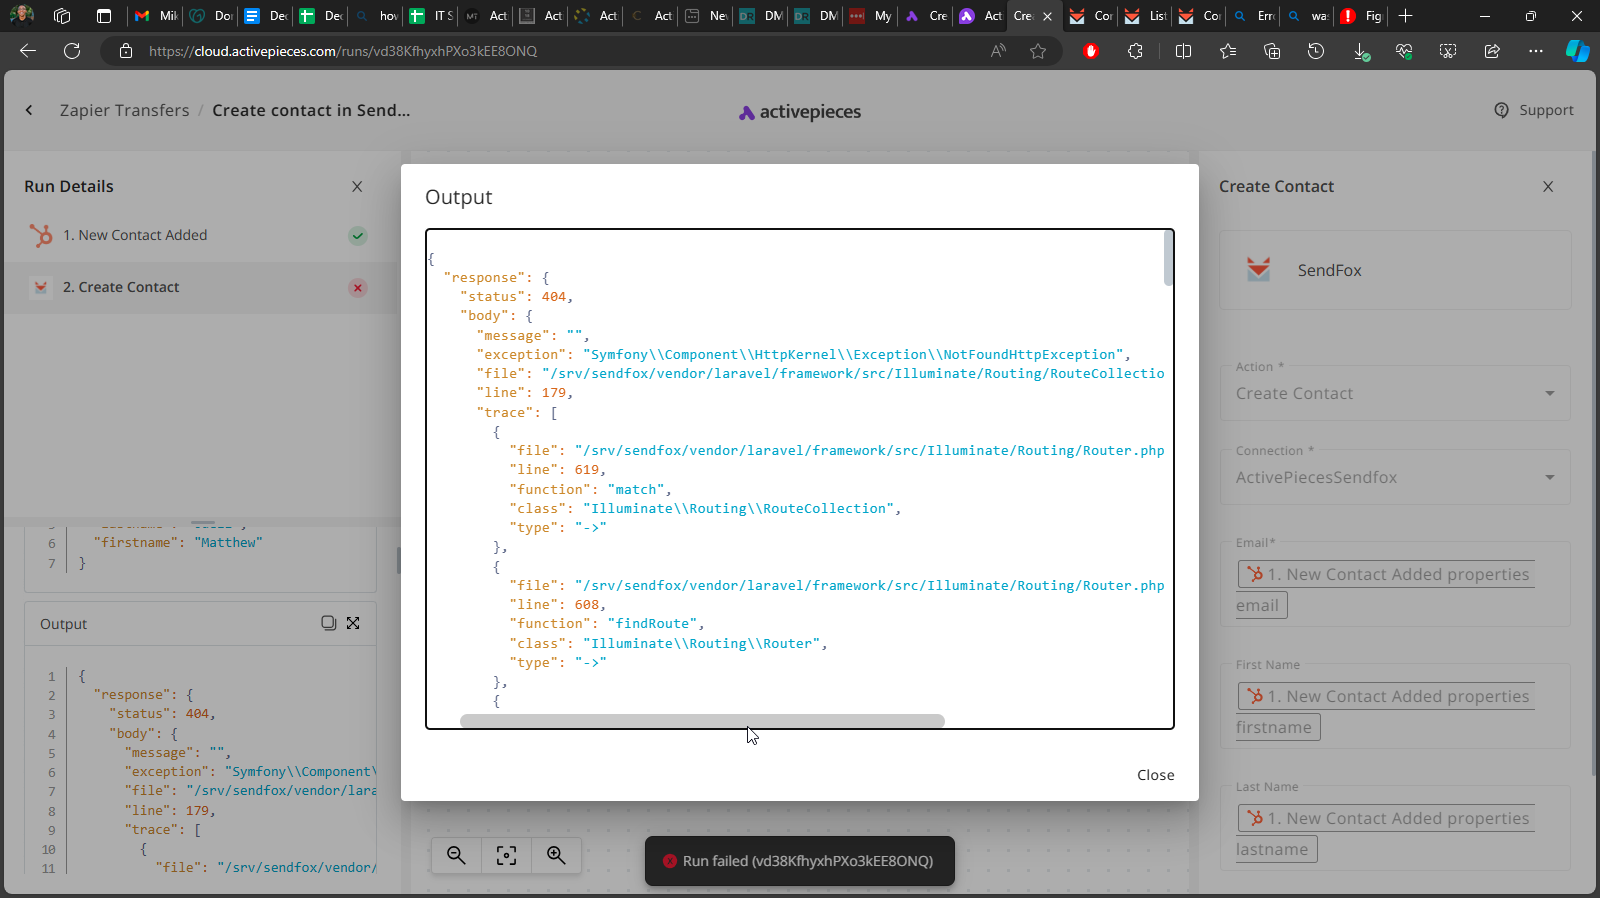Click green success check of New Contact Added
This screenshot has width=1600, height=898.
point(357,236)
